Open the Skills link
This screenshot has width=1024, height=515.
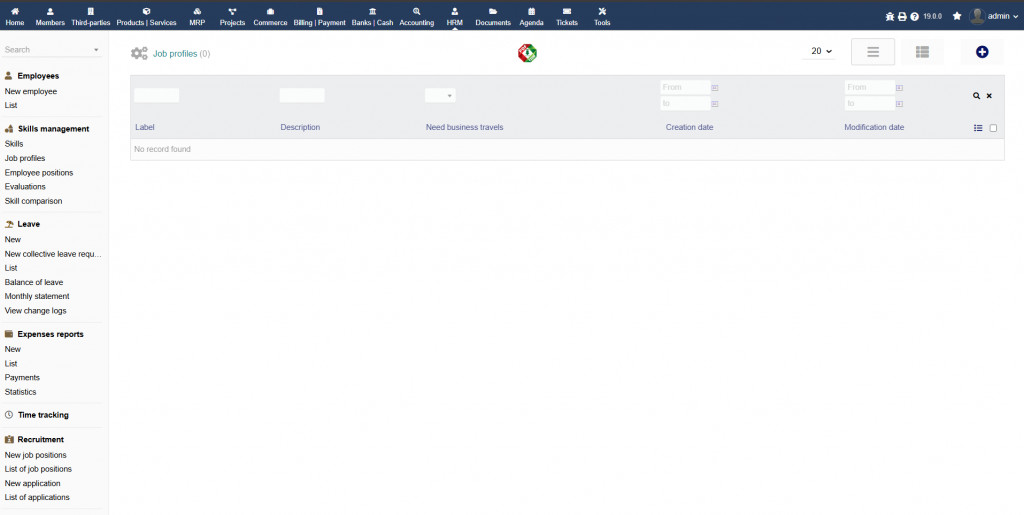pos(14,144)
